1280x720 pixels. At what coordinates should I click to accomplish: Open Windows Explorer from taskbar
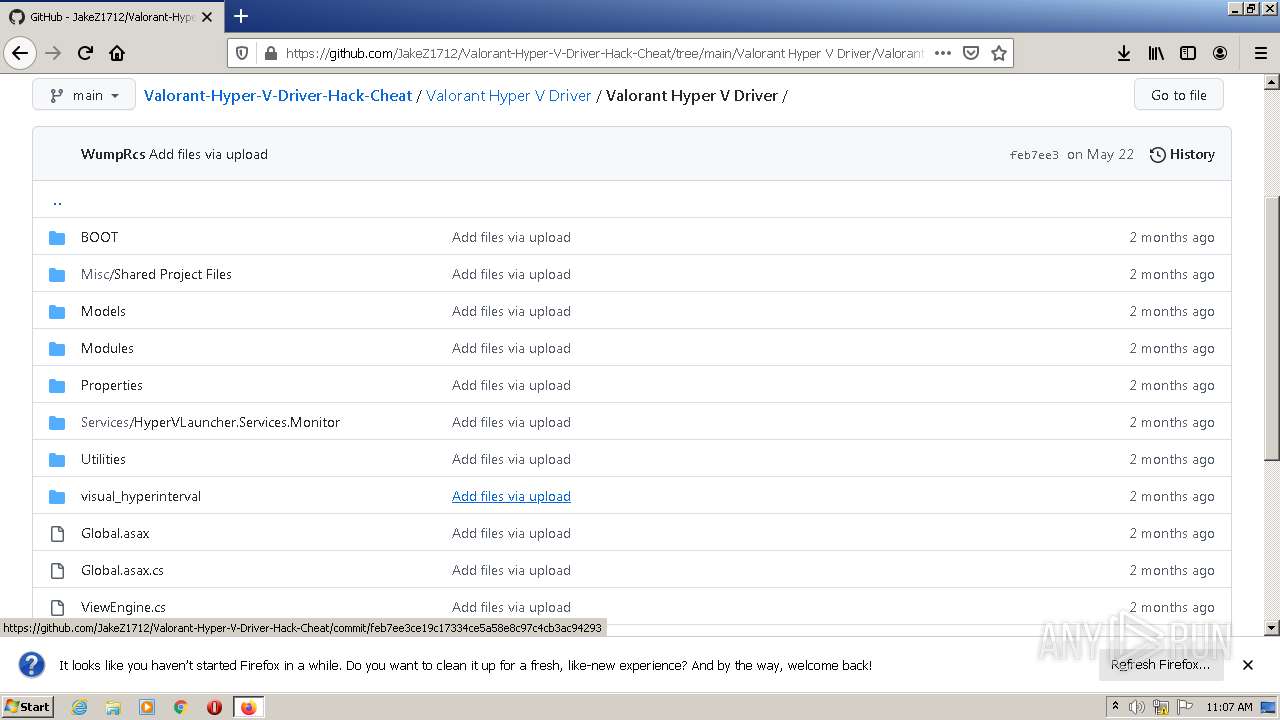coord(113,707)
